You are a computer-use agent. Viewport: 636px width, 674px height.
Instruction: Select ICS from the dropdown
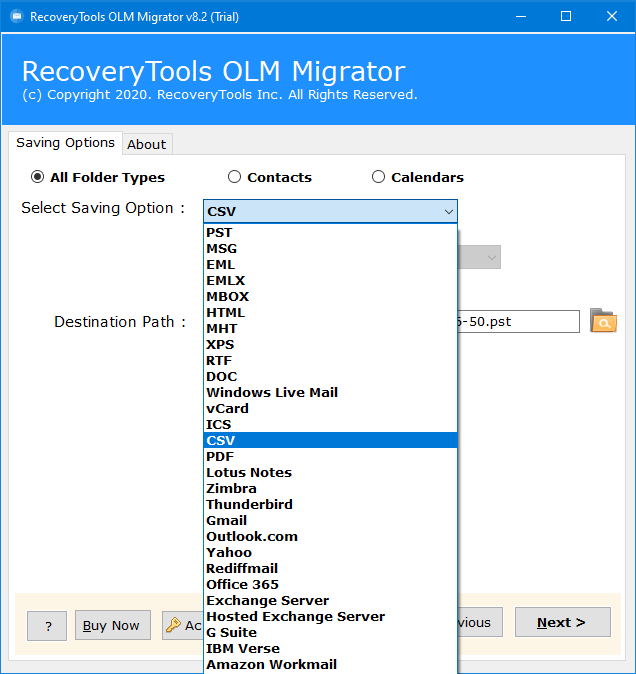pyautogui.click(x=330, y=424)
